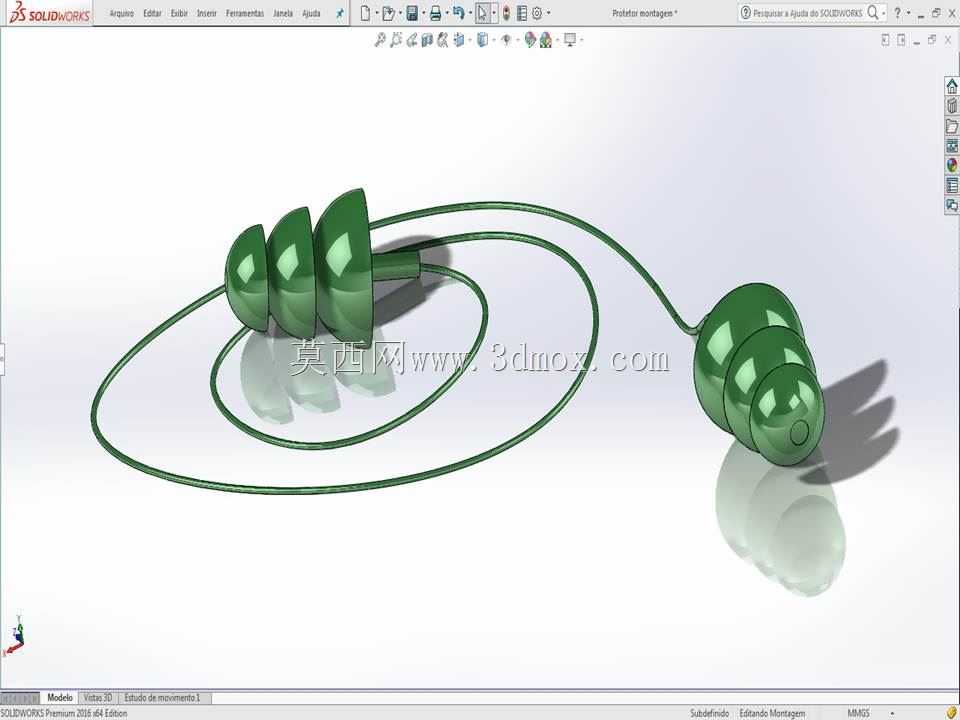
Task: Expand the Select tool dropdown arrow
Action: (x=494, y=13)
